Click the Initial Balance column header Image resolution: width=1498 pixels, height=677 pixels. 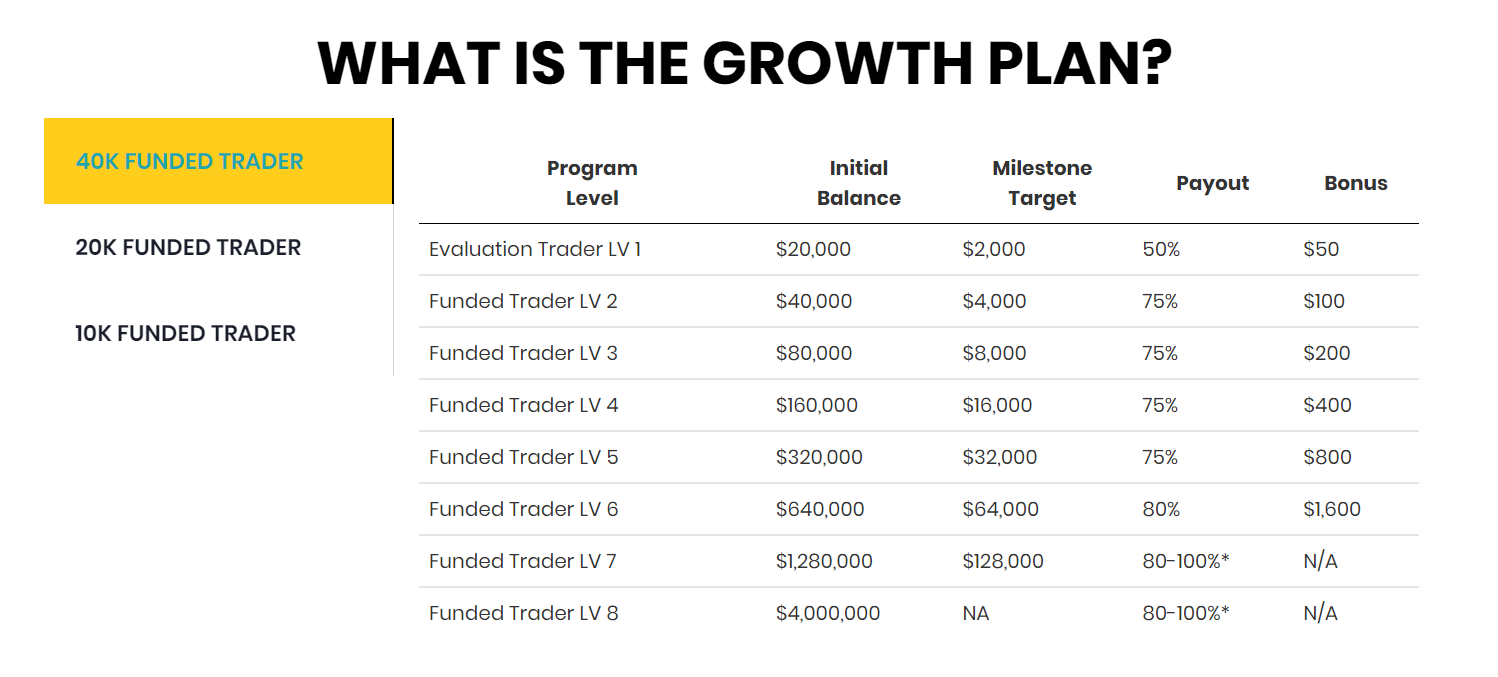pyautogui.click(x=859, y=183)
